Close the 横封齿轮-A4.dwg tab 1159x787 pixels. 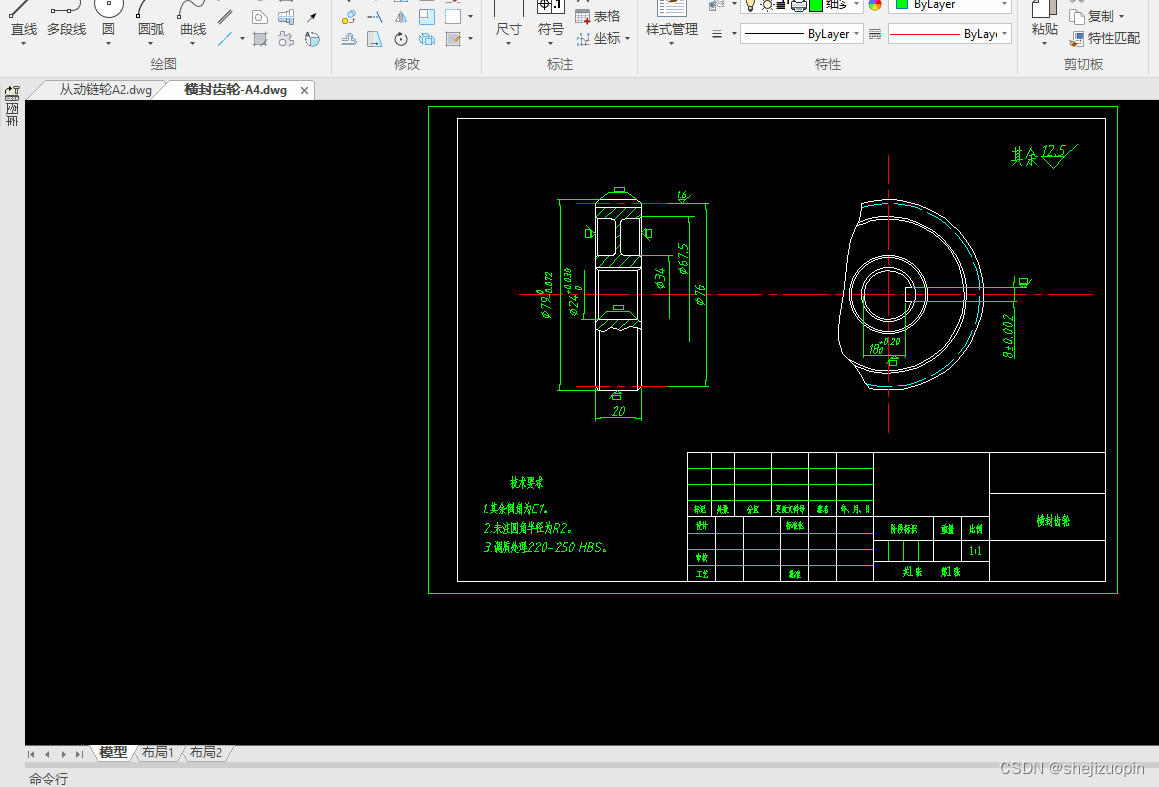[304, 90]
